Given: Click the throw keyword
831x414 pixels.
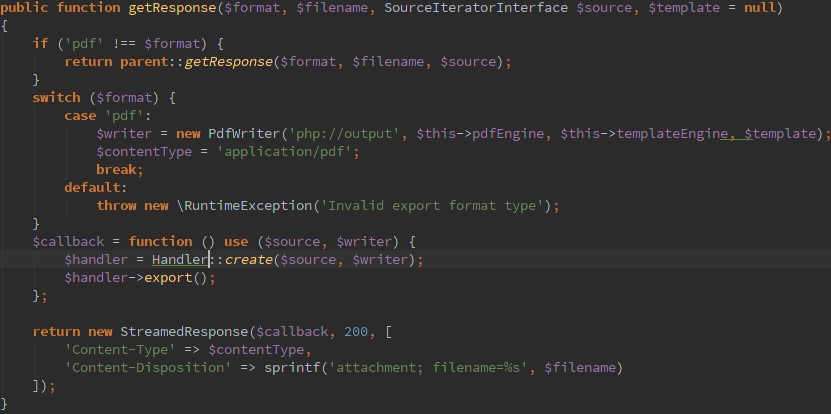Looking at the screenshot, I should (x=116, y=206).
